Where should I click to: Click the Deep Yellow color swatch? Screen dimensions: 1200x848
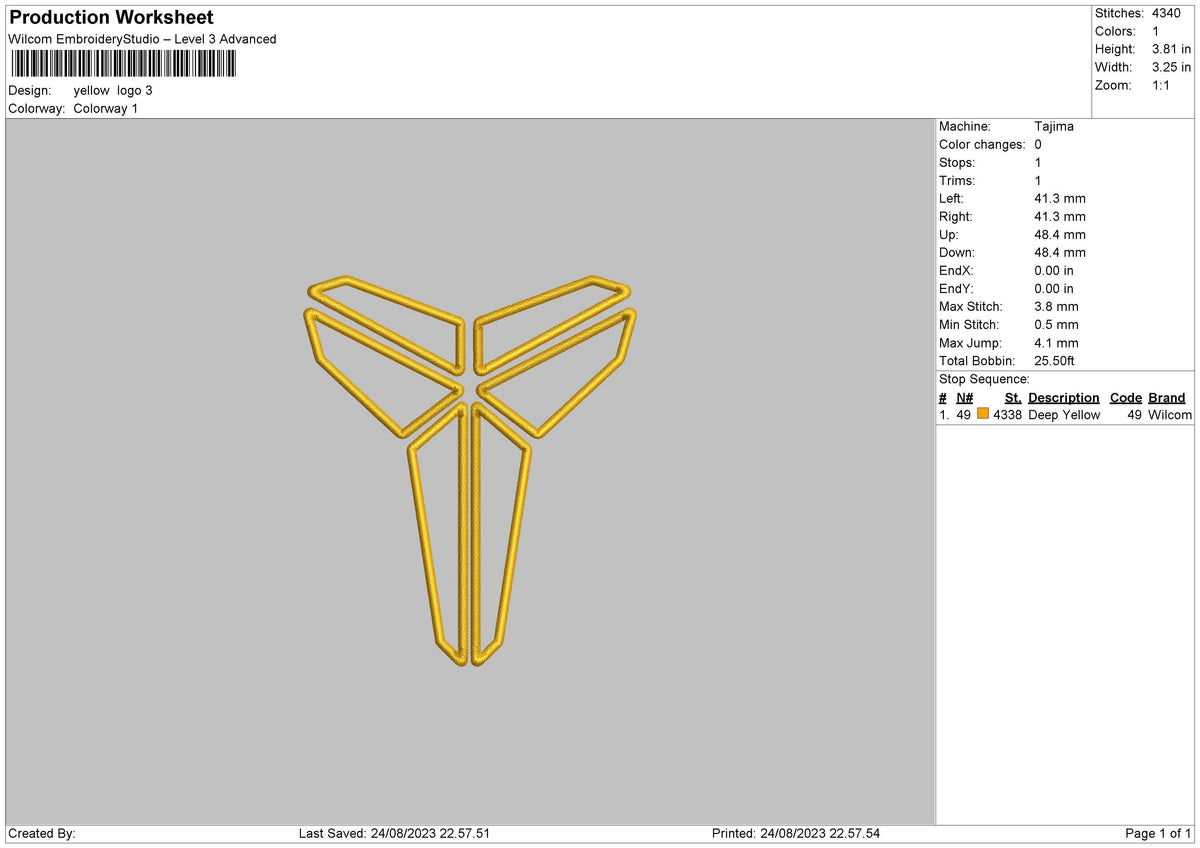point(983,415)
